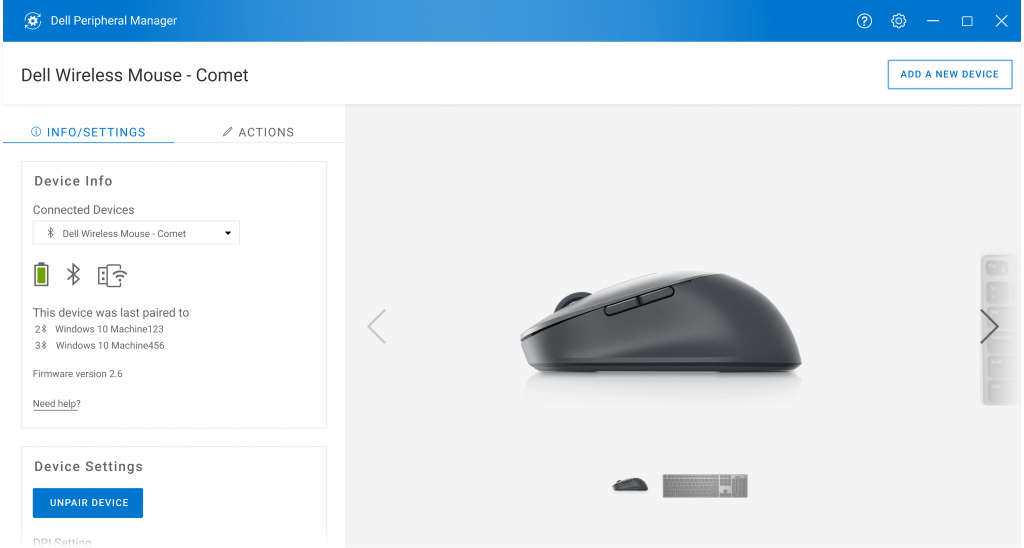The height and width of the screenshot is (548, 1024).
Task: Select the mouse thumbnail in carousel
Action: point(630,485)
